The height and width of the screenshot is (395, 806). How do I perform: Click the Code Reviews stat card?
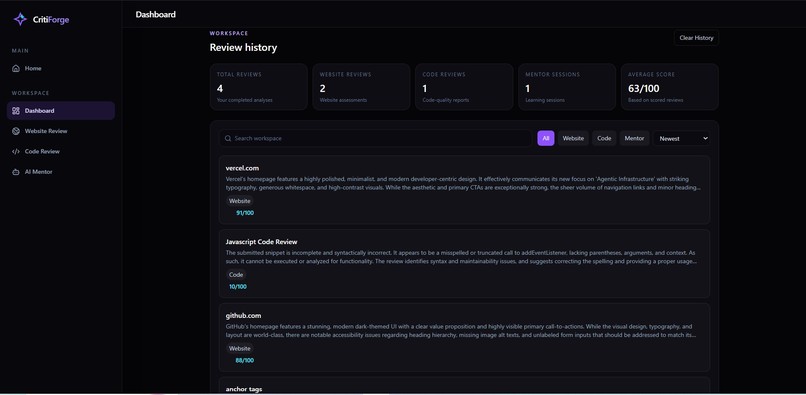pyautogui.click(x=464, y=87)
